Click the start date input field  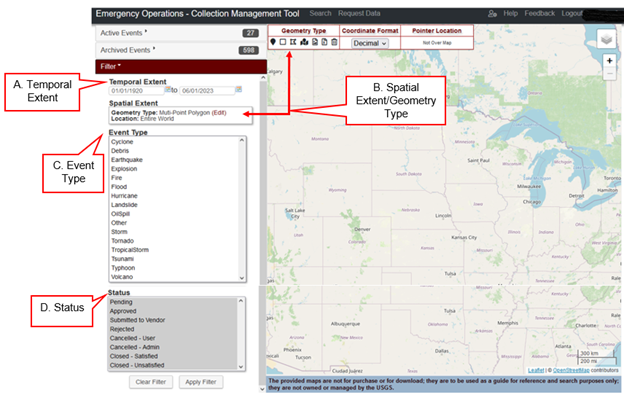tap(136, 91)
